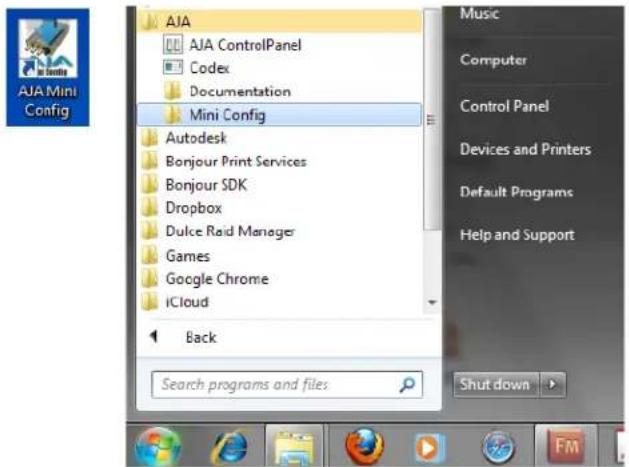The height and width of the screenshot is (467, 629).
Task: Open Firefox from taskbar
Action: coord(364,446)
